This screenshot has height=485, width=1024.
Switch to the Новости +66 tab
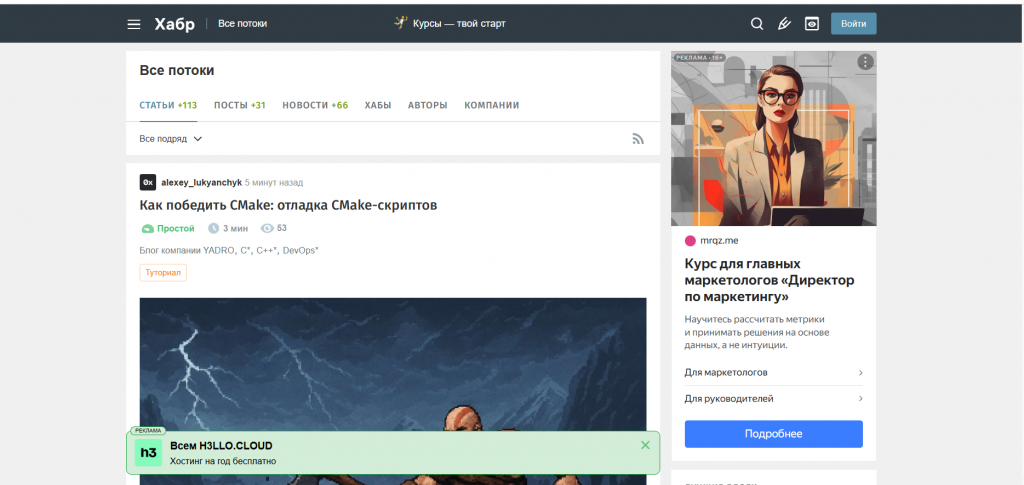coord(315,105)
